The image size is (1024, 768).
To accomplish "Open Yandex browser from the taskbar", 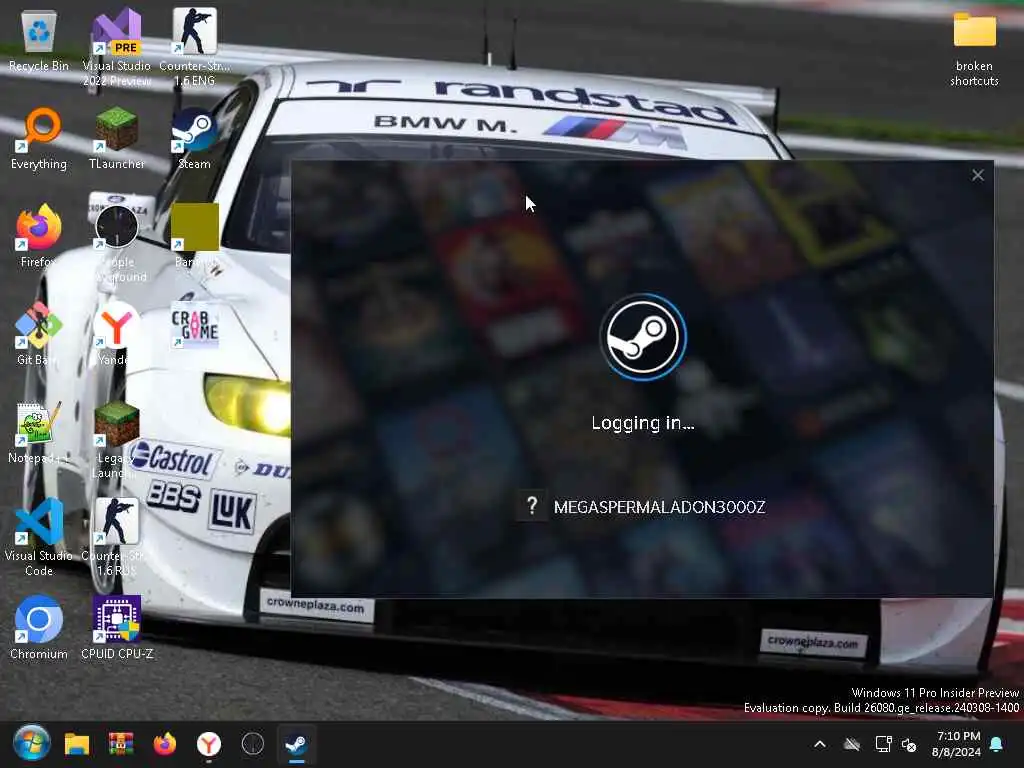I will pyautogui.click(x=209, y=744).
